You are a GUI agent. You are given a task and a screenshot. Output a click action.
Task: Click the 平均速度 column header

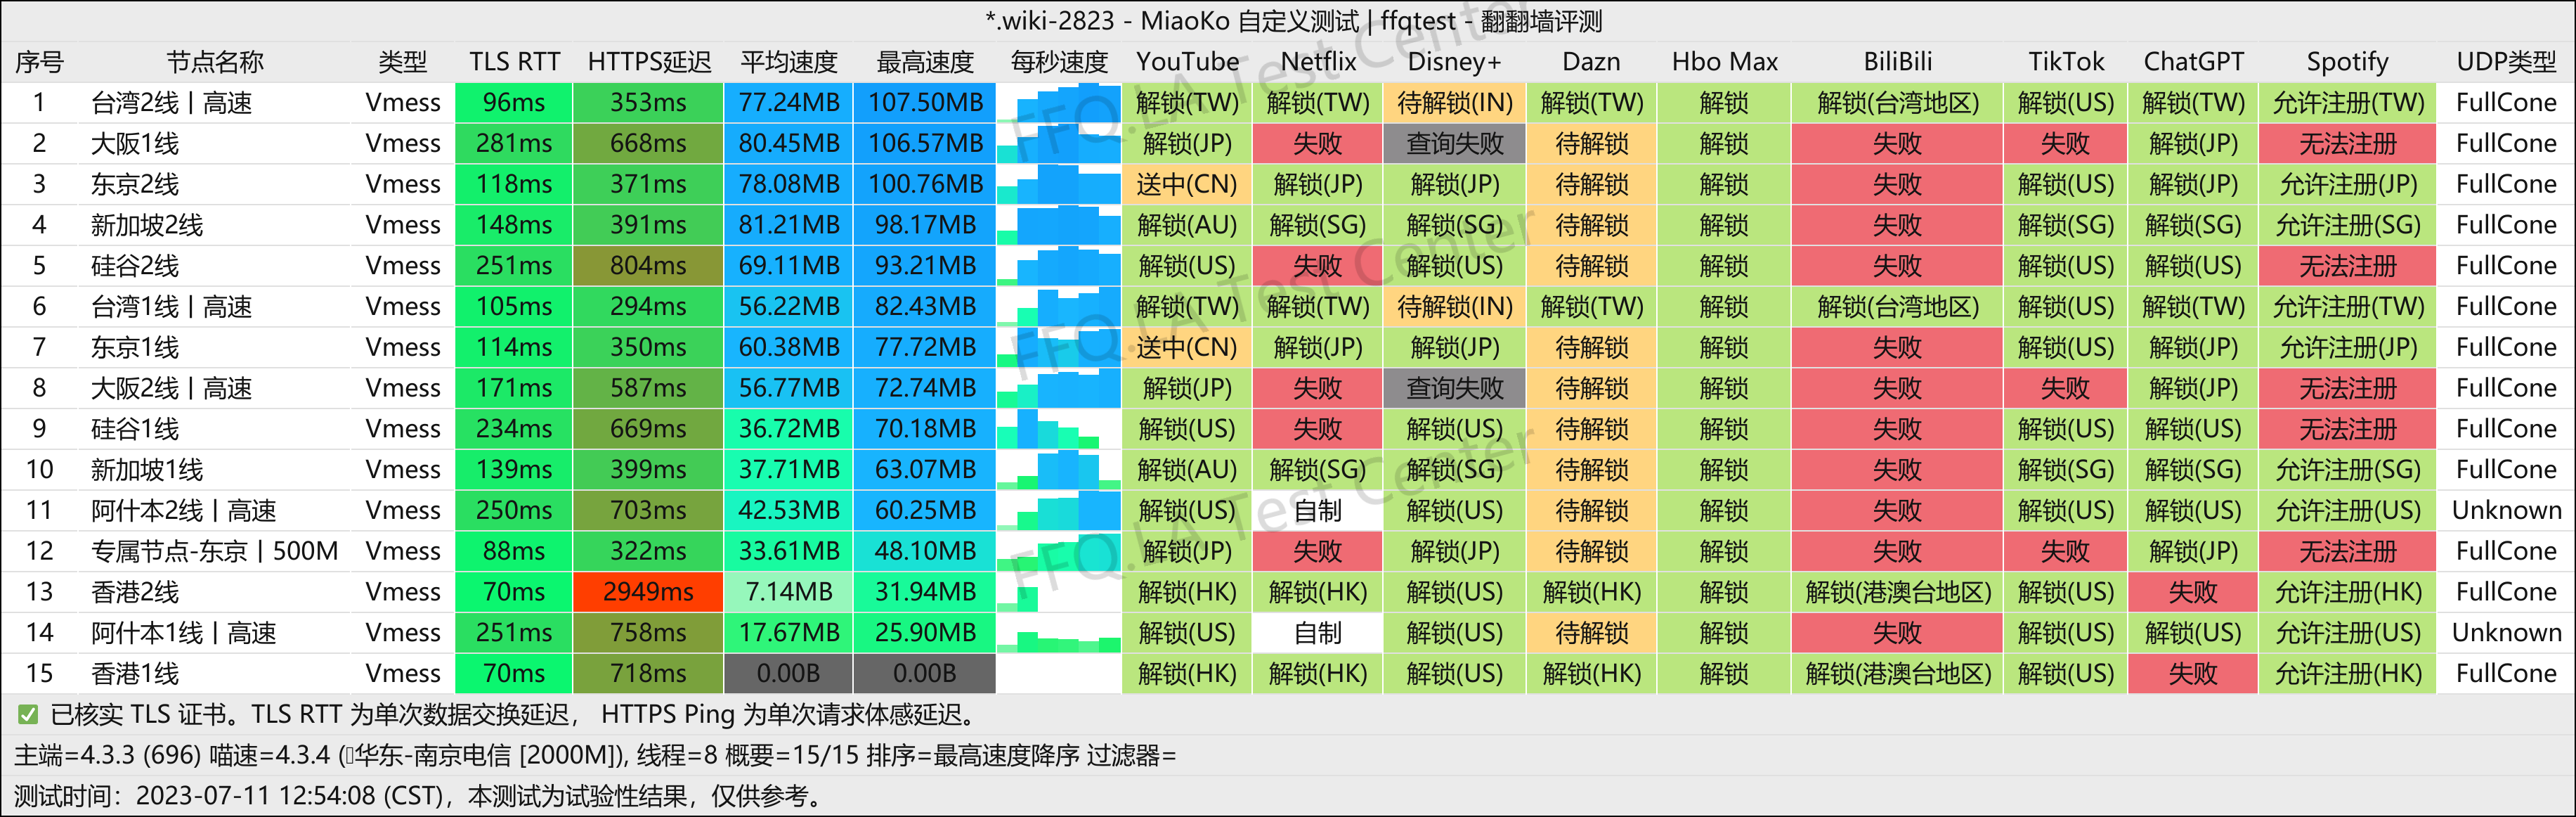(x=789, y=62)
